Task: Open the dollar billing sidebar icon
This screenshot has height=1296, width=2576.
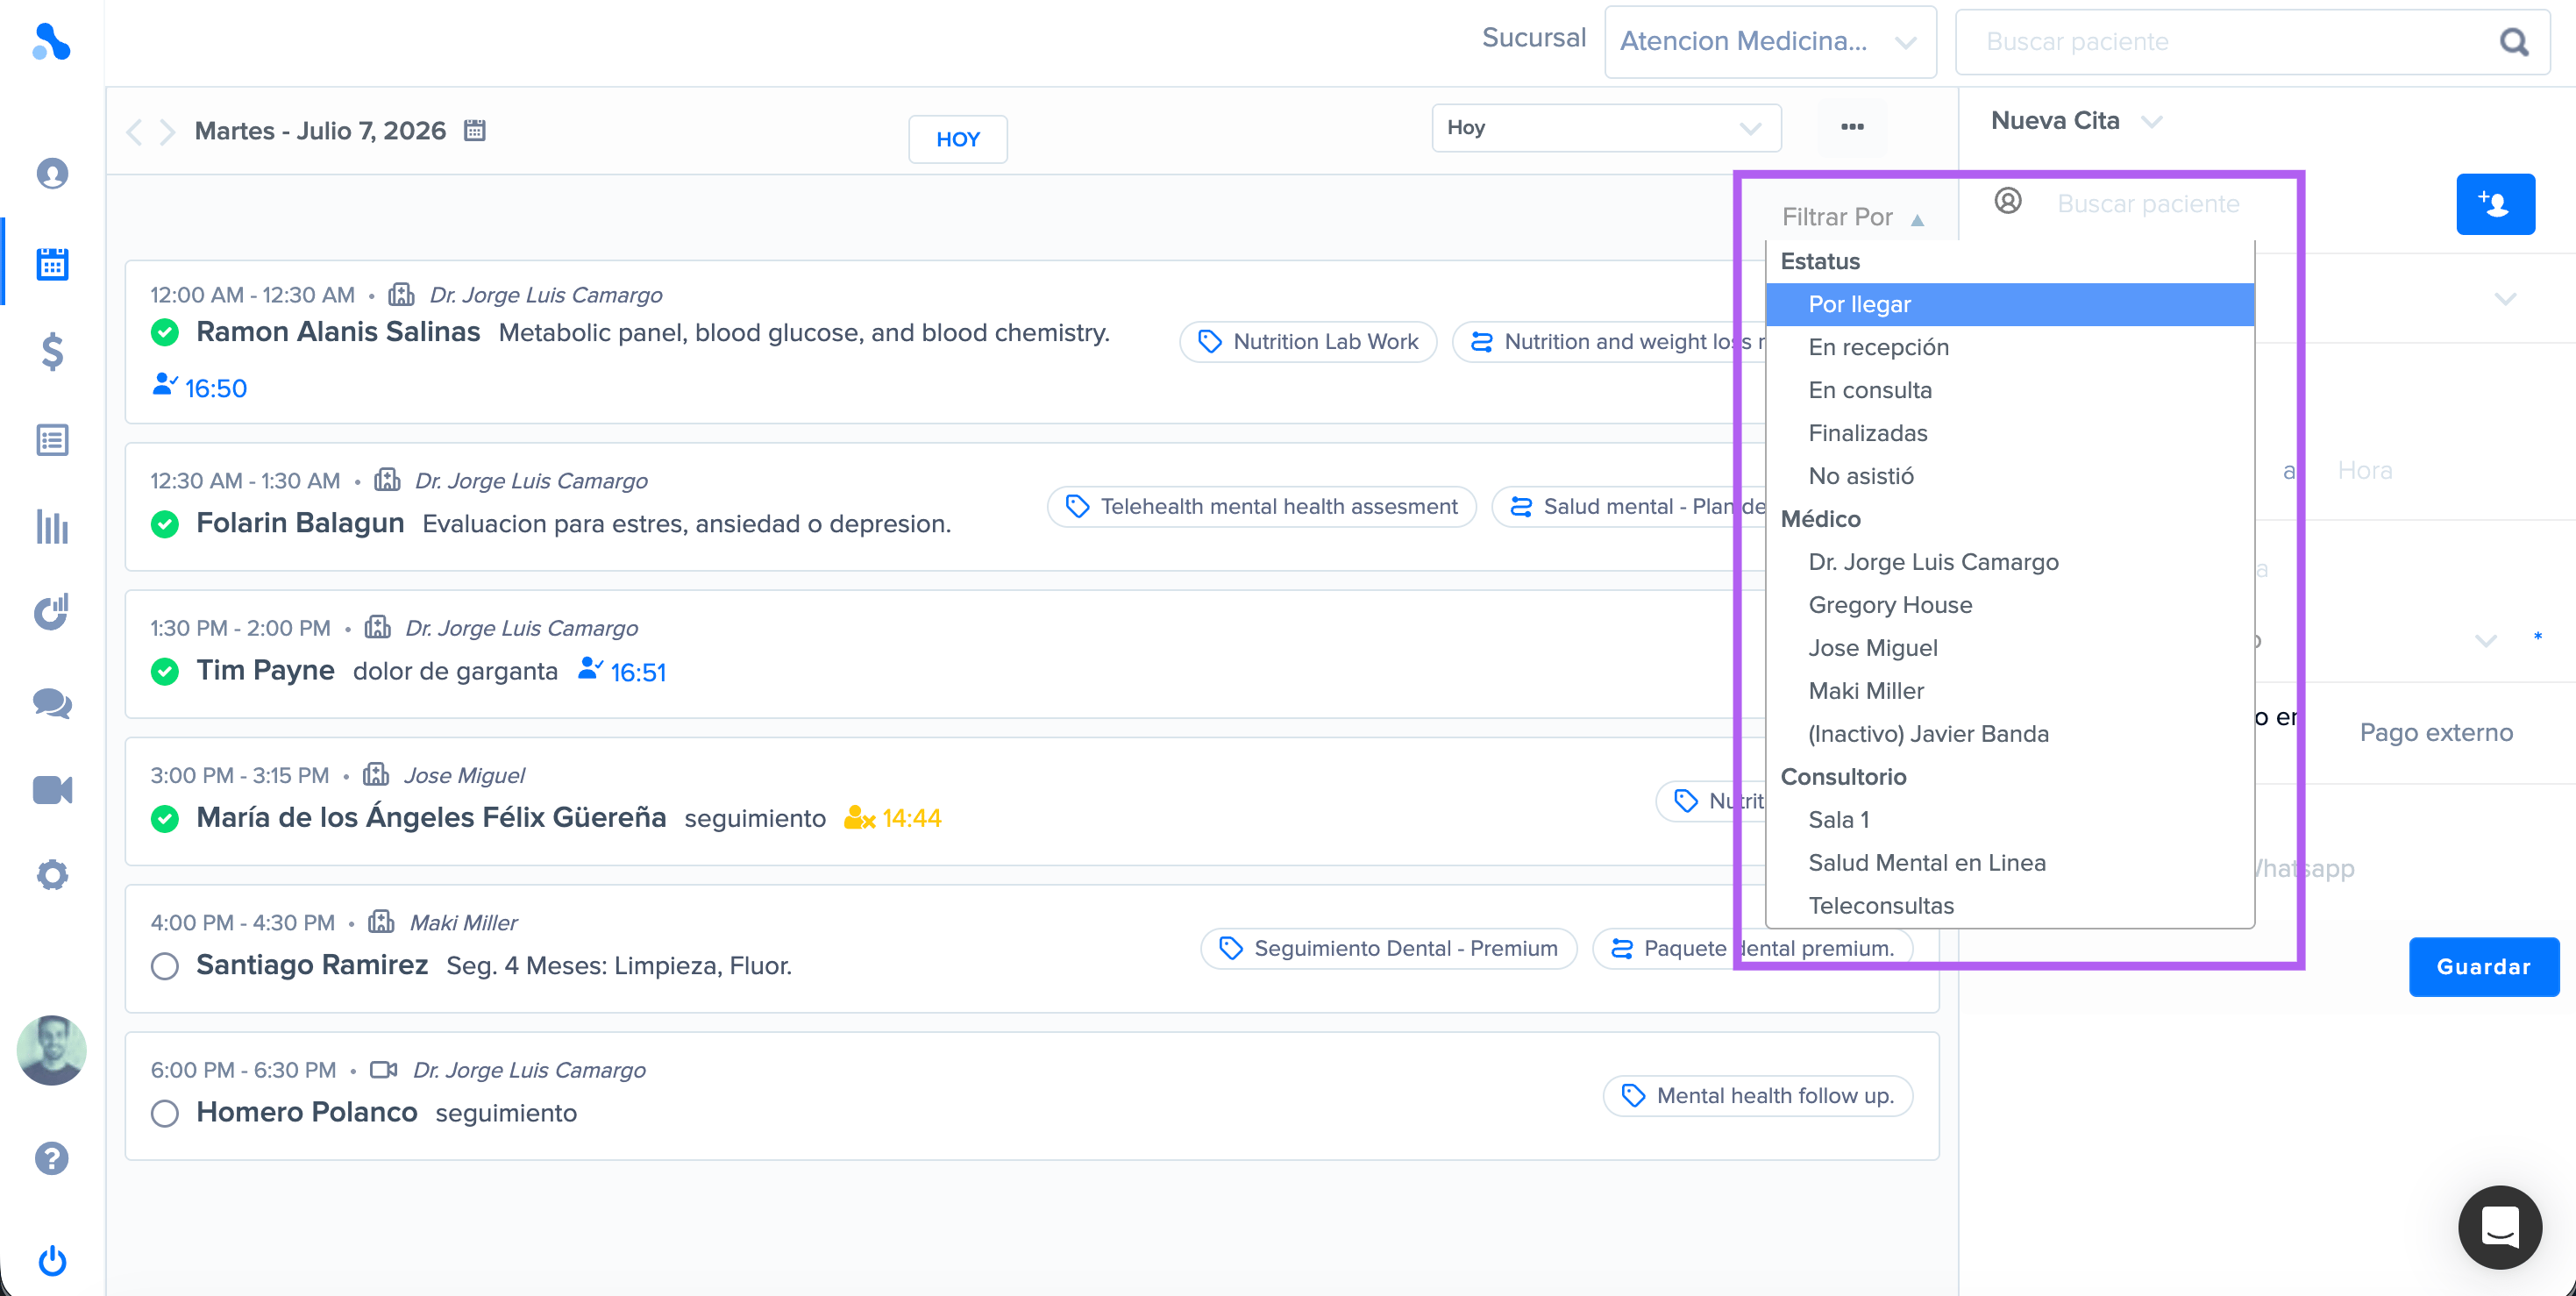Action: click(52, 352)
